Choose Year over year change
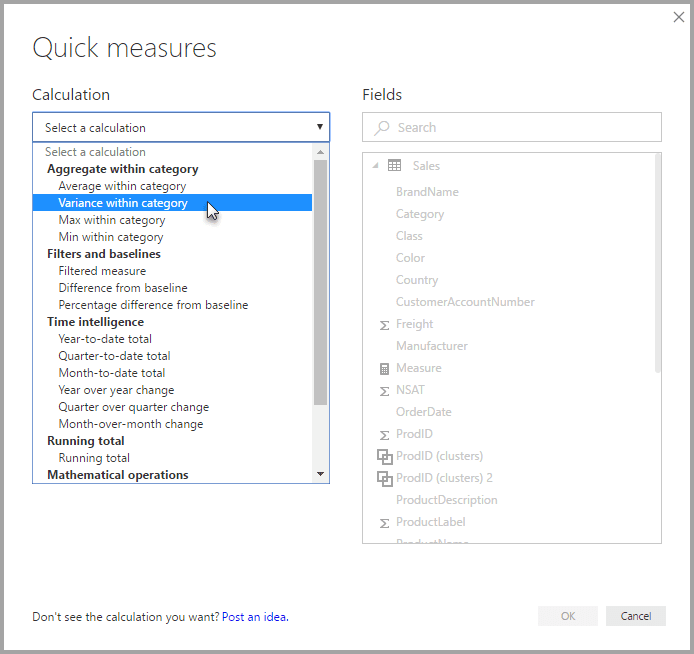 [x=172, y=390]
